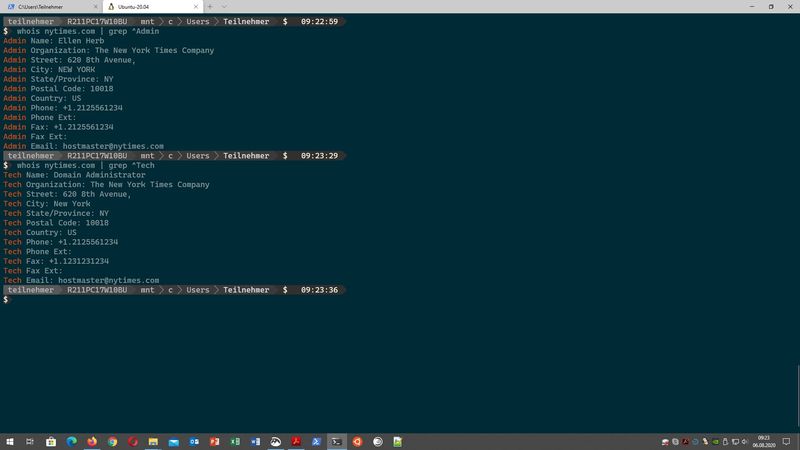Viewport: 800px width, 450px height.
Task: Click 'Admin Organization: The New York Times Company'
Action: 109,51
